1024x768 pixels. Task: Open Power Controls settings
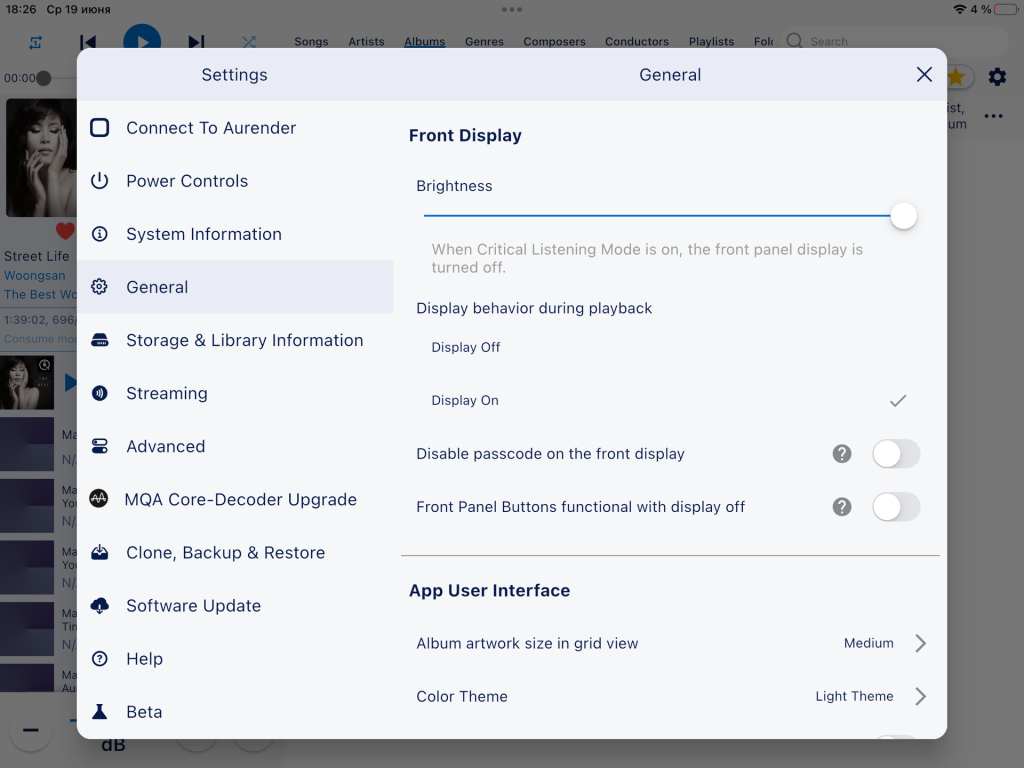(x=235, y=180)
